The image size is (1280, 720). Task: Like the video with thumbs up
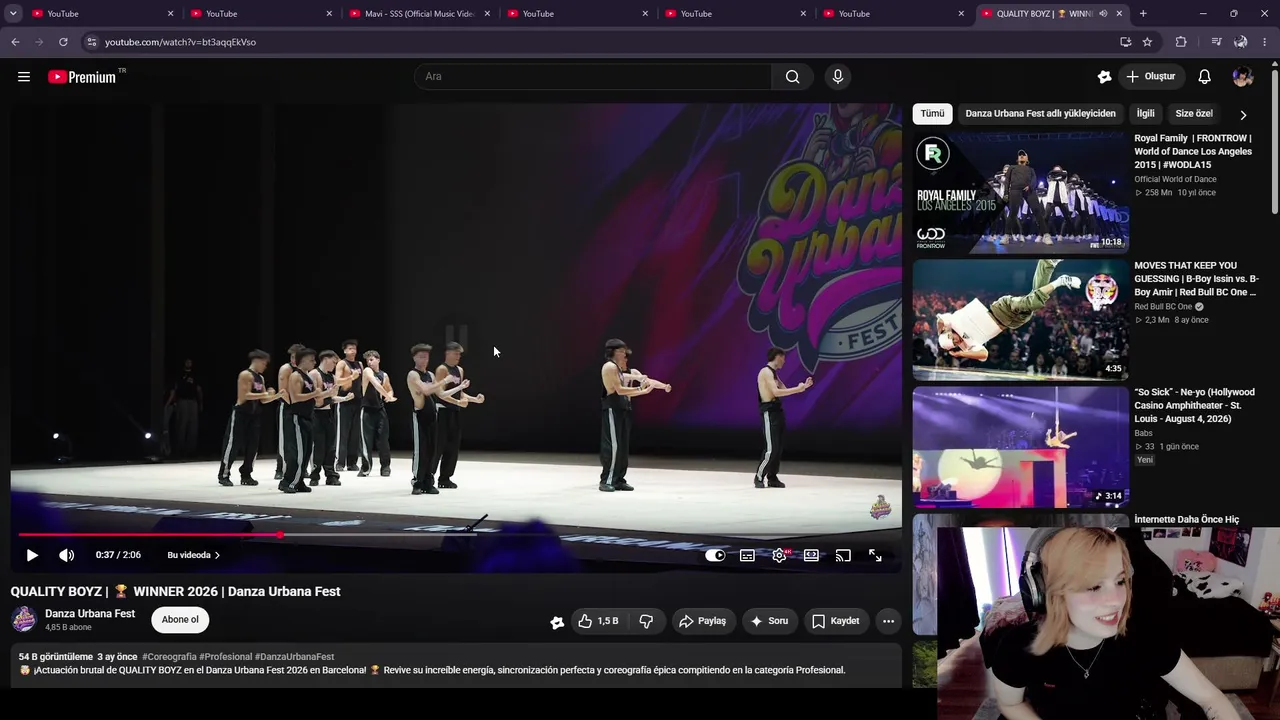pos(598,621)
